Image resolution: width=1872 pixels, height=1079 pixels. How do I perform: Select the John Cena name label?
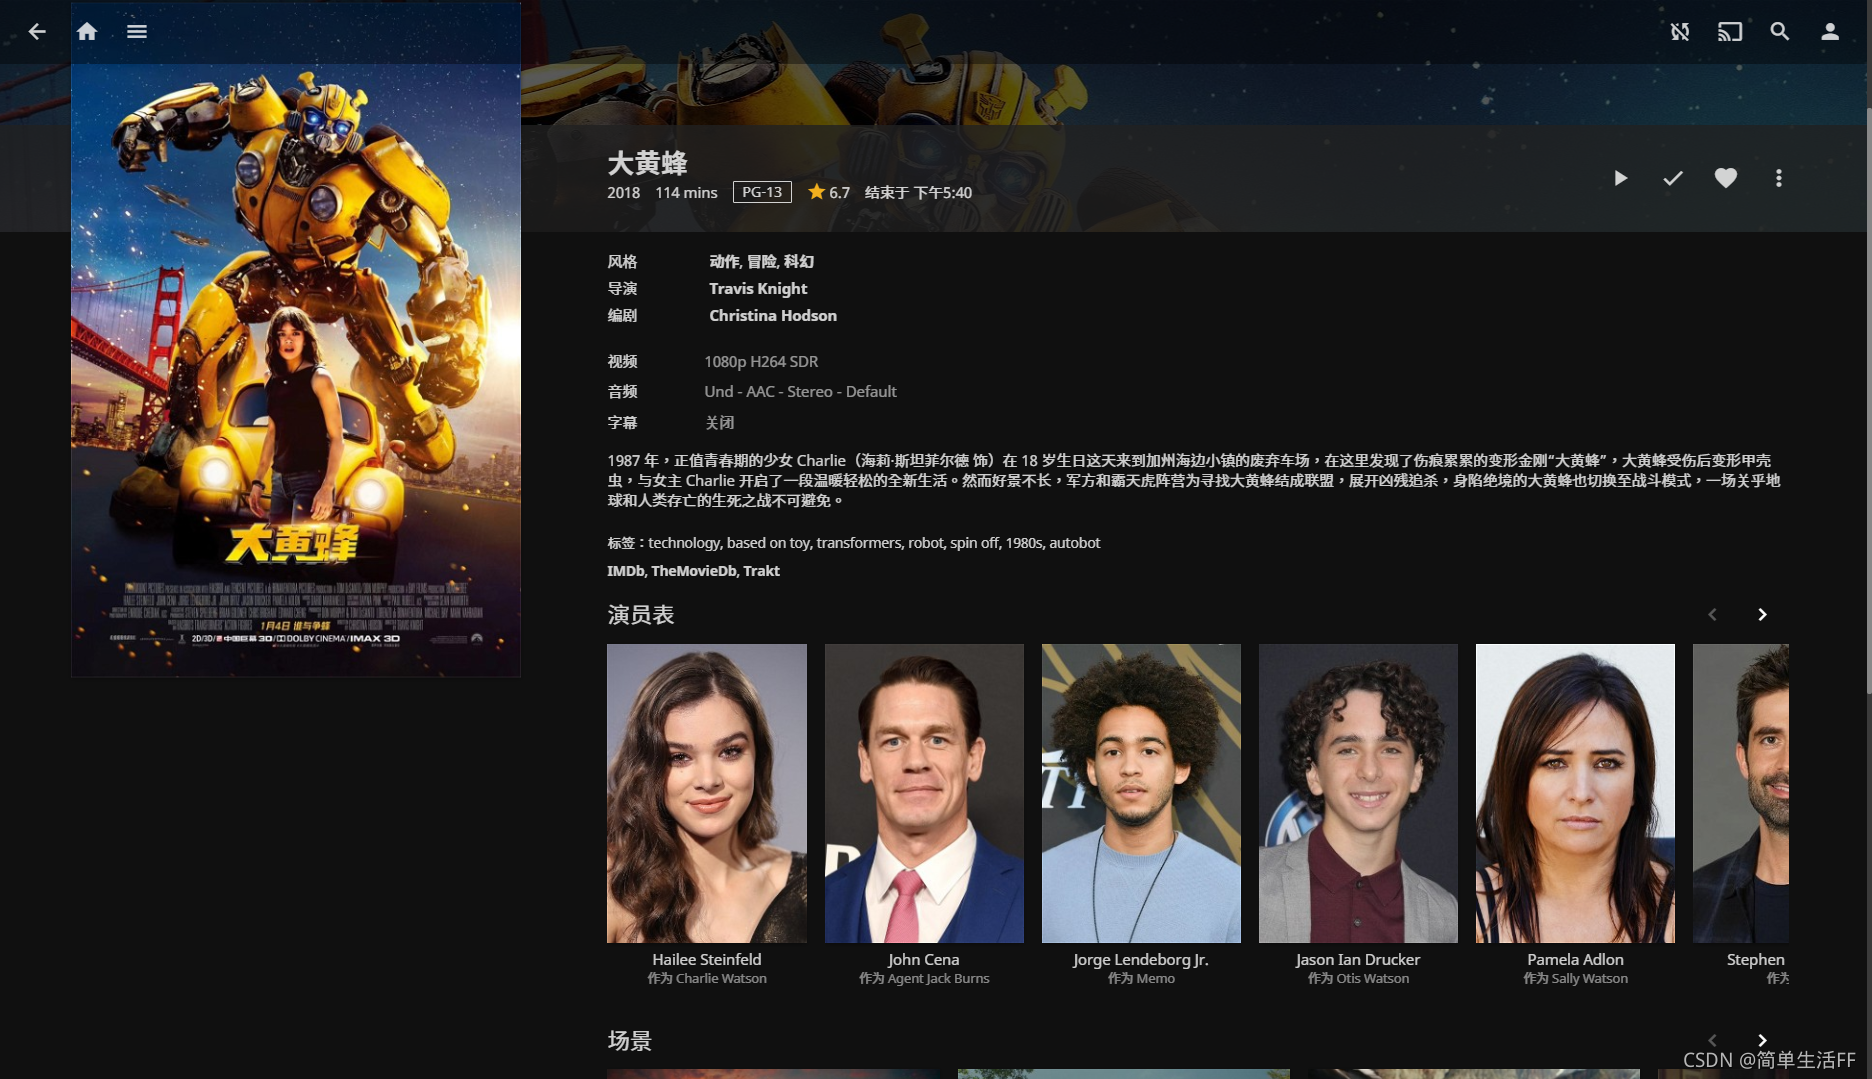(924, 959)
